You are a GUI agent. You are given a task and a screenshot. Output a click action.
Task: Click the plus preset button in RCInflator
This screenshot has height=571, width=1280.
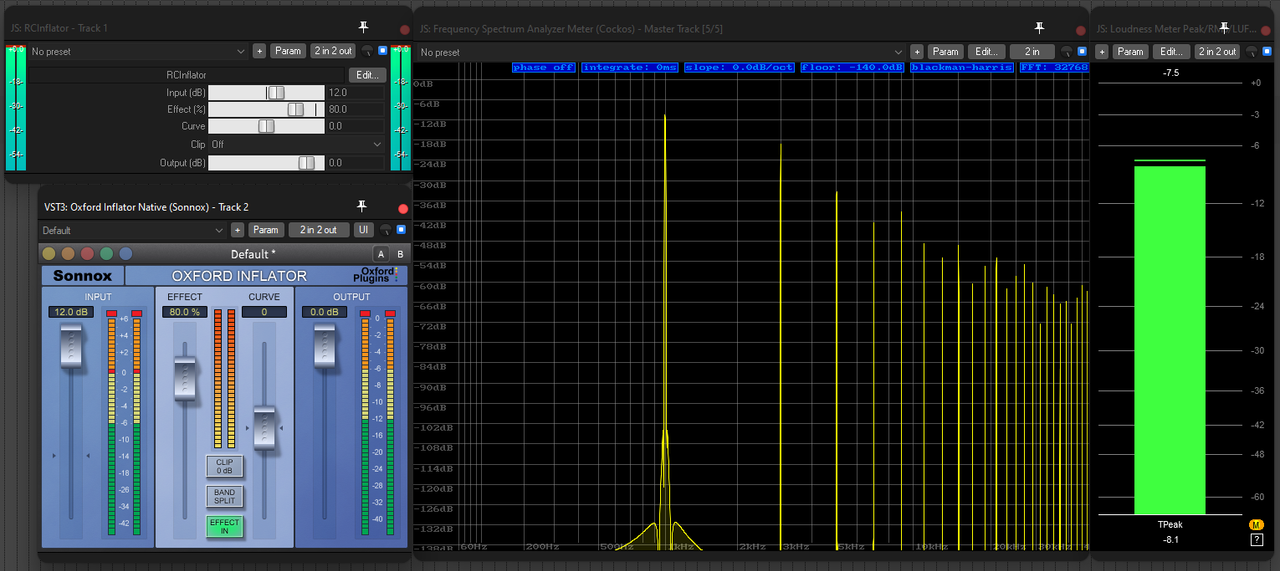(x=259, y=51)
